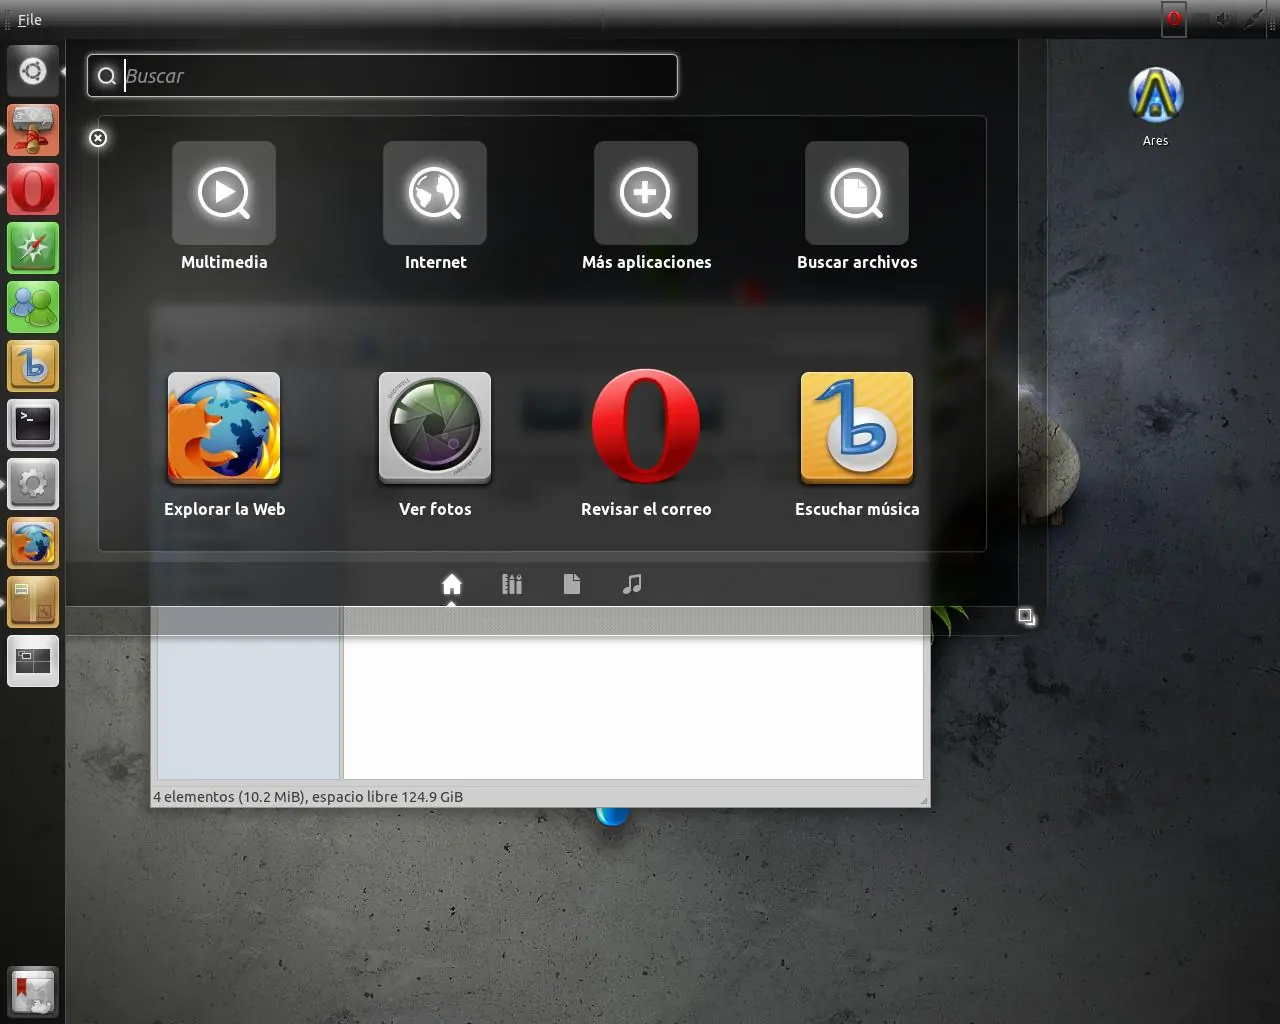Open the Terminal from the launcher

33,425
